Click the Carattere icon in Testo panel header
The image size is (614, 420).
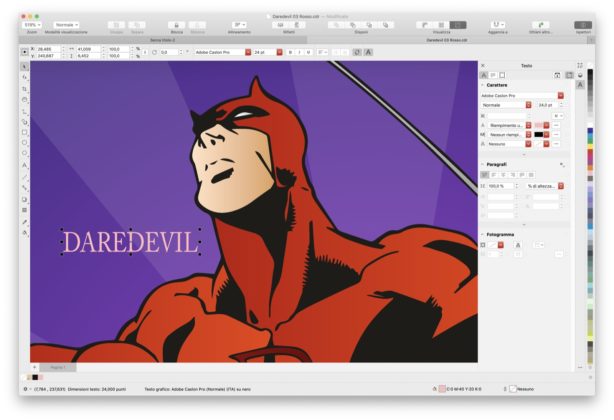pos(484,75)
